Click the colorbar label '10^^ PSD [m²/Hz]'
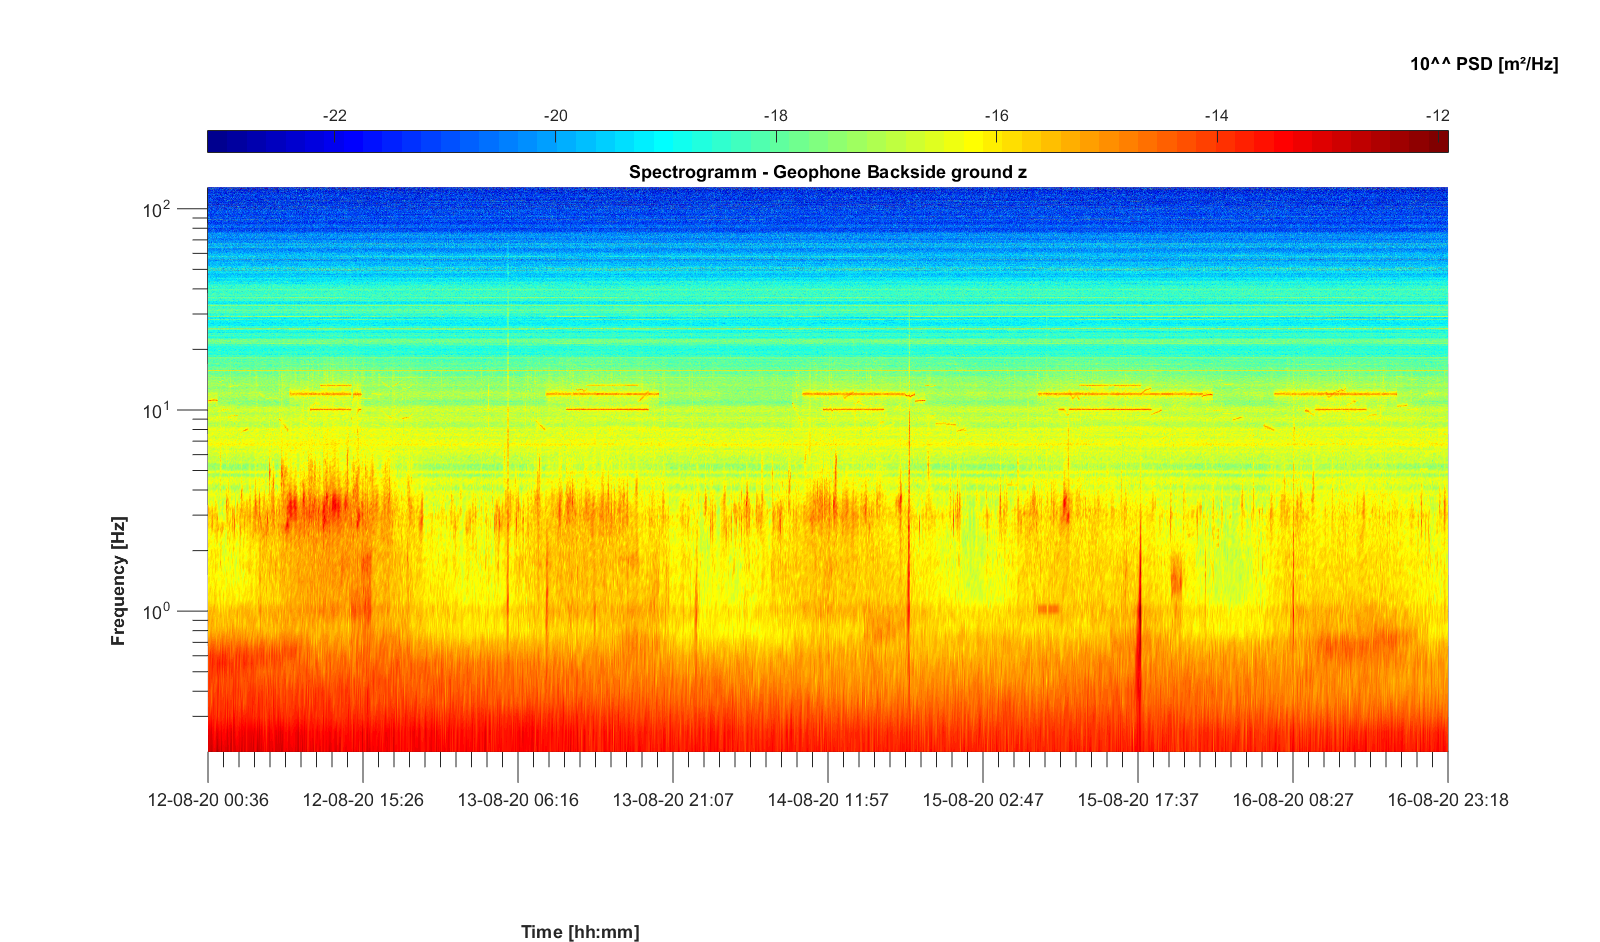 (1484, 64)
